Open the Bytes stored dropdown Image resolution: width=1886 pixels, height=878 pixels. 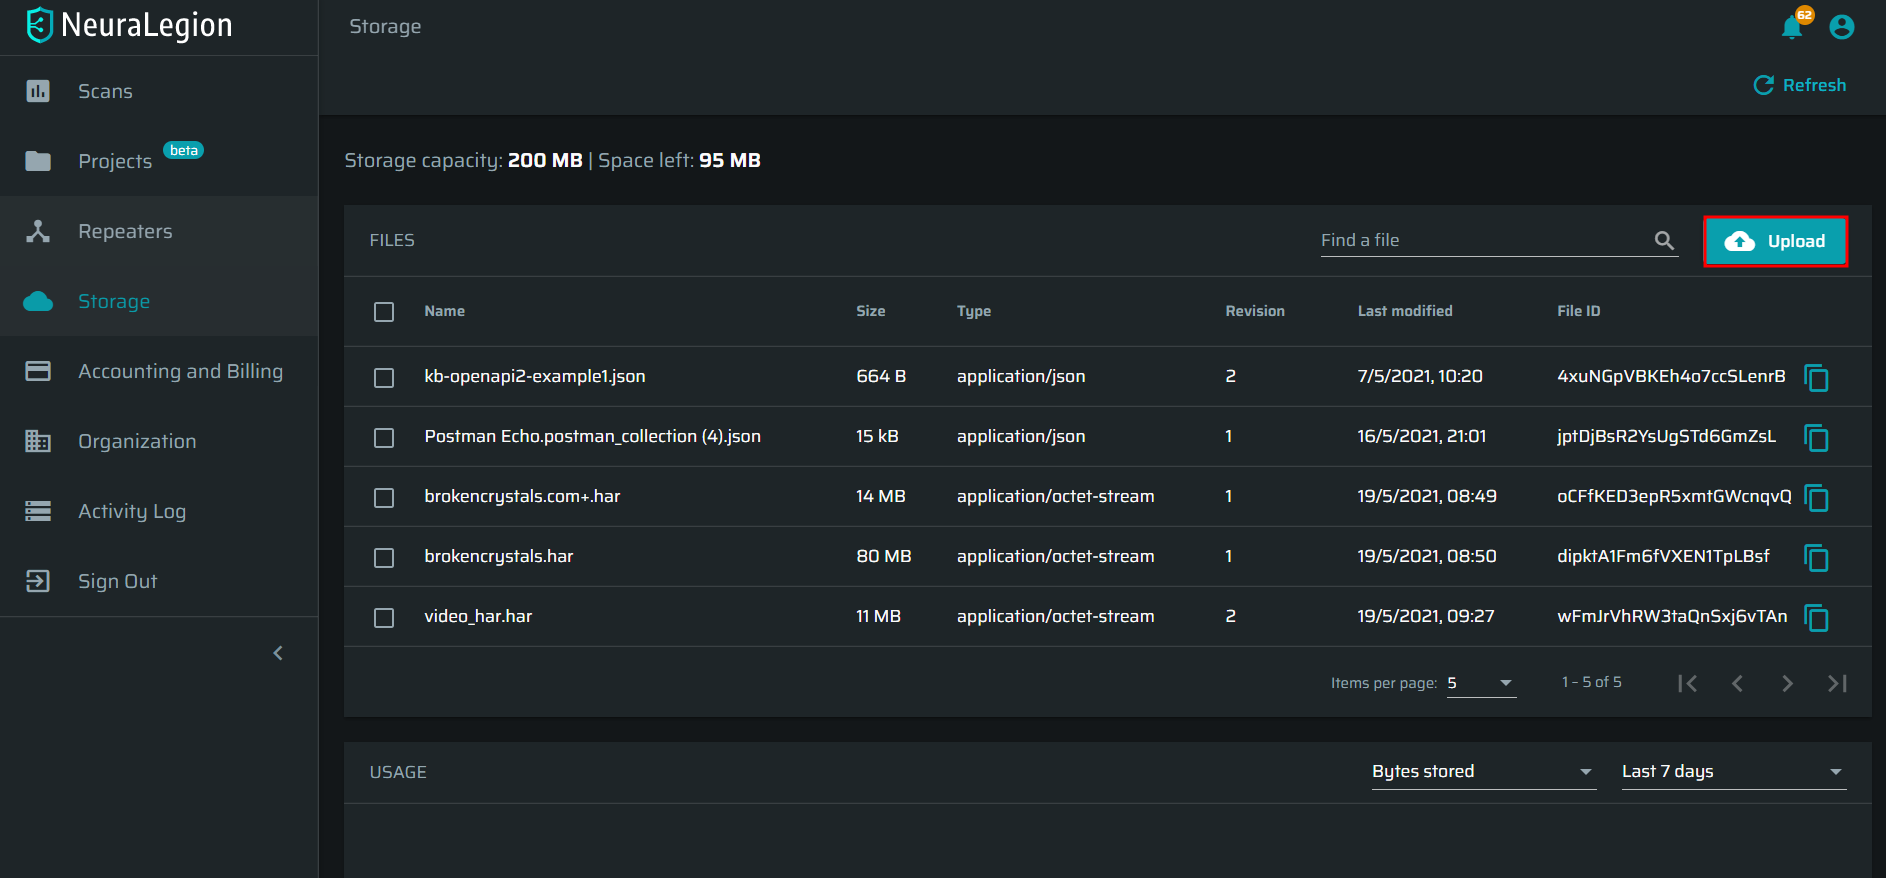tap(1483, 771)
